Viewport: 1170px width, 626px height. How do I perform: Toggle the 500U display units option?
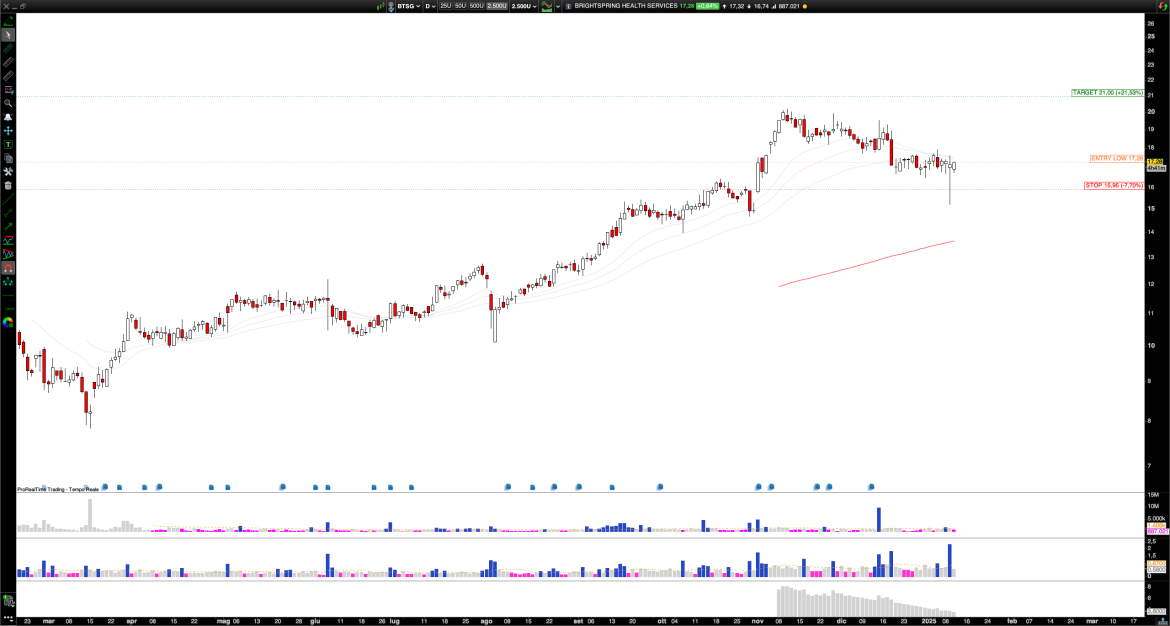click(x=475, y=8)
